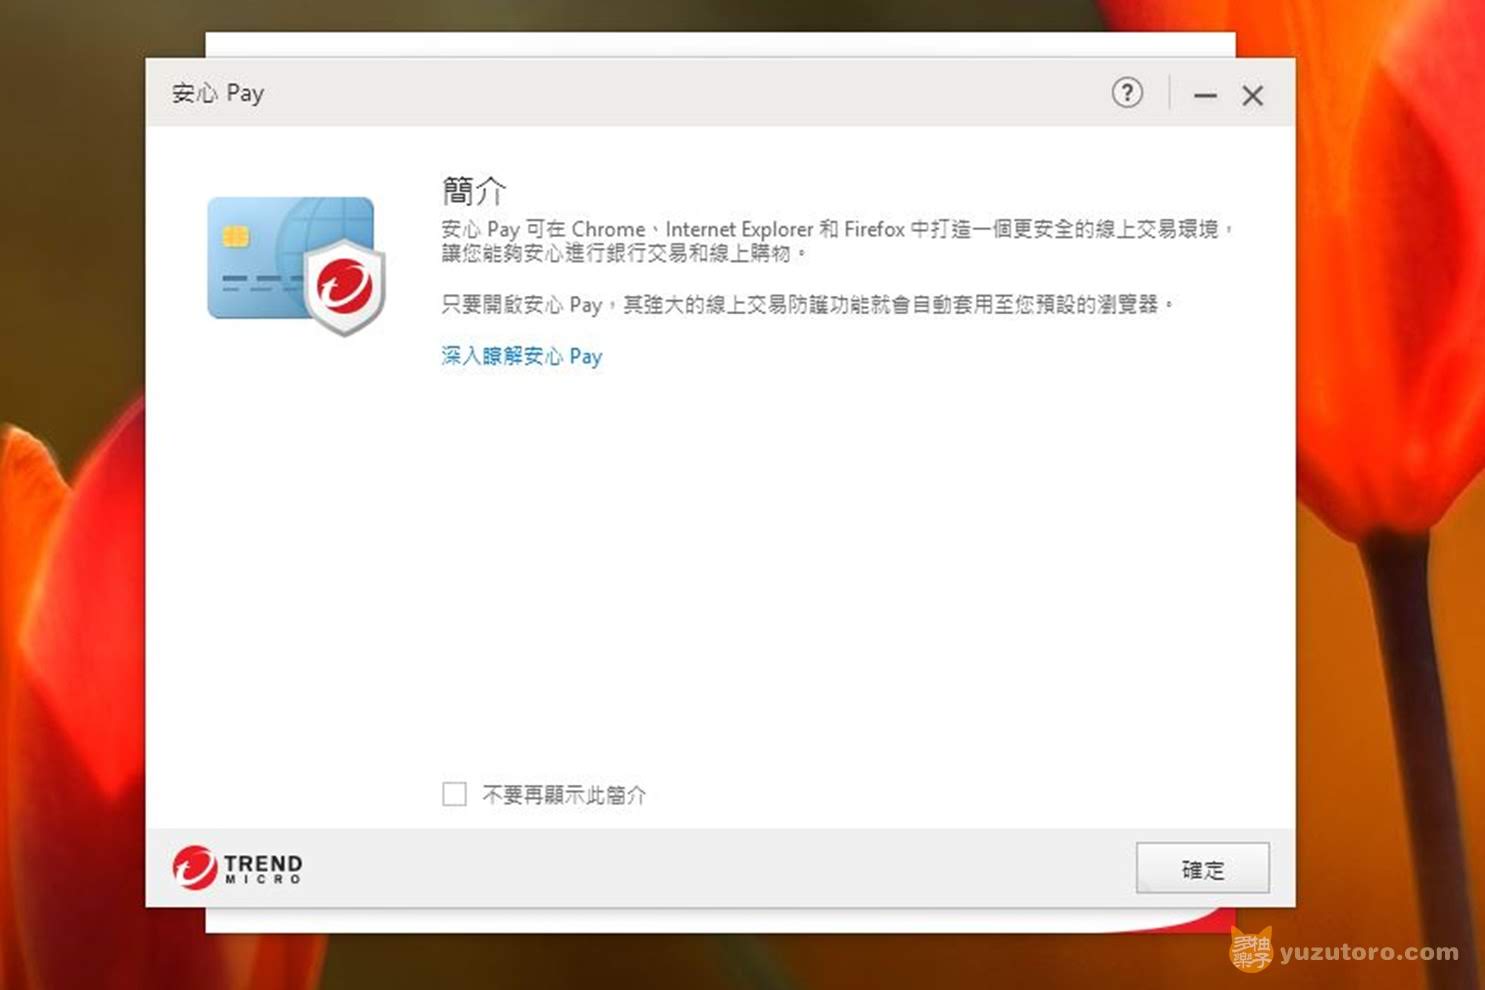
Task: Close the 安心 Pay dialog
Action: click(1252, 95)
